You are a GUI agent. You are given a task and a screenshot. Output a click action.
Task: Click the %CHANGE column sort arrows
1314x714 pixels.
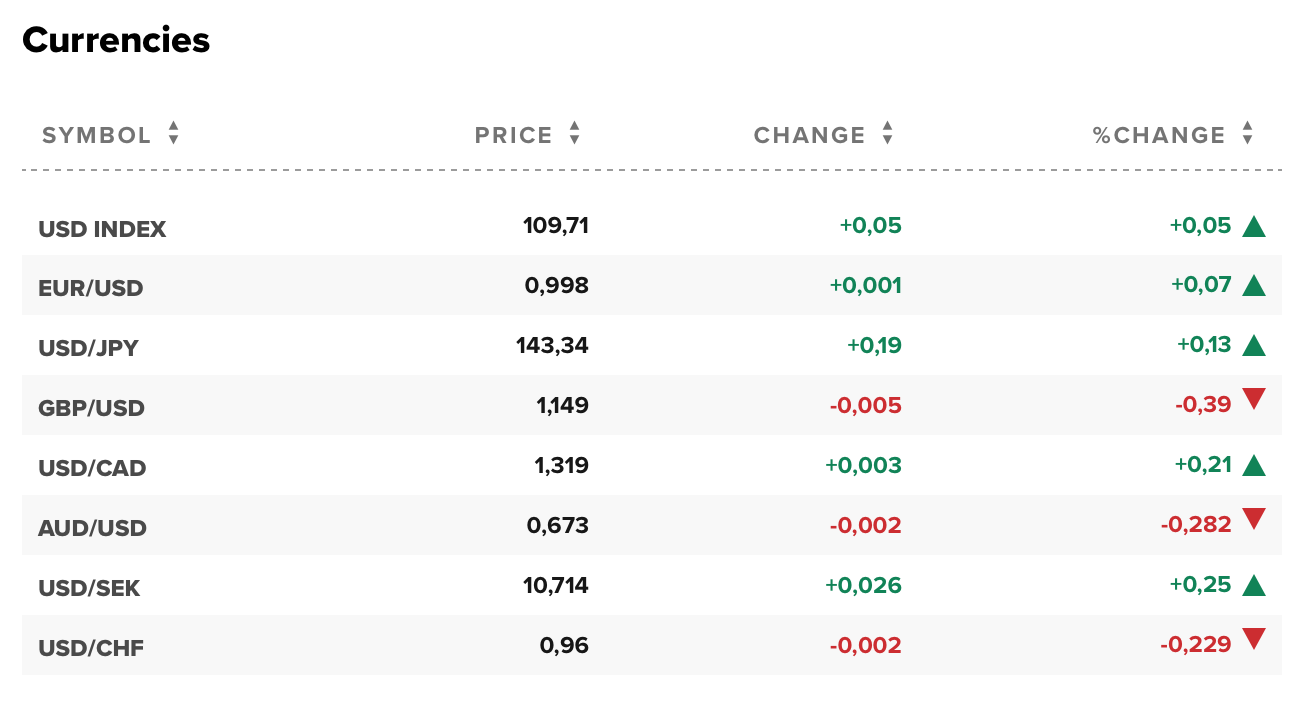click(x=1247, y=133)
